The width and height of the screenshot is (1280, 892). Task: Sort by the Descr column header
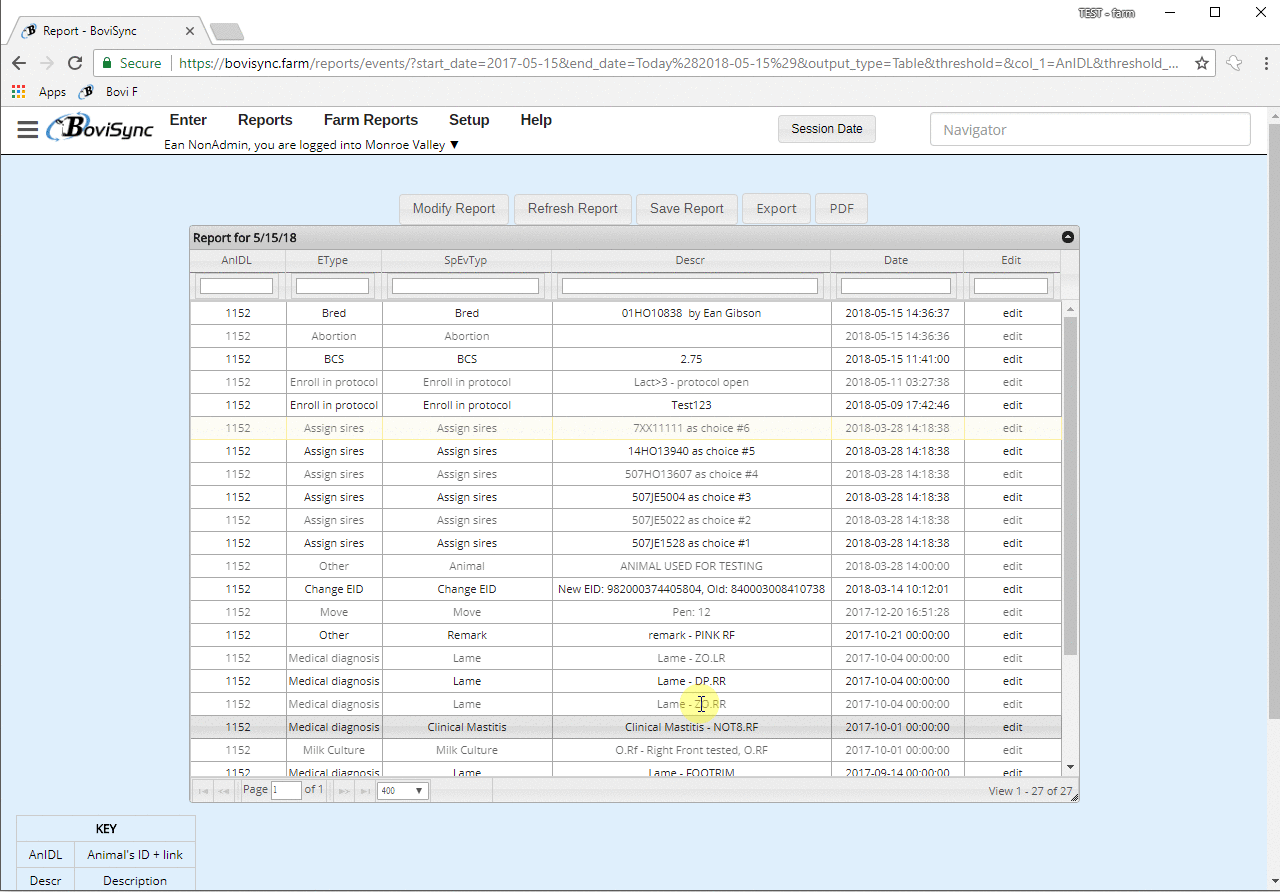click(x=690, y=260)
